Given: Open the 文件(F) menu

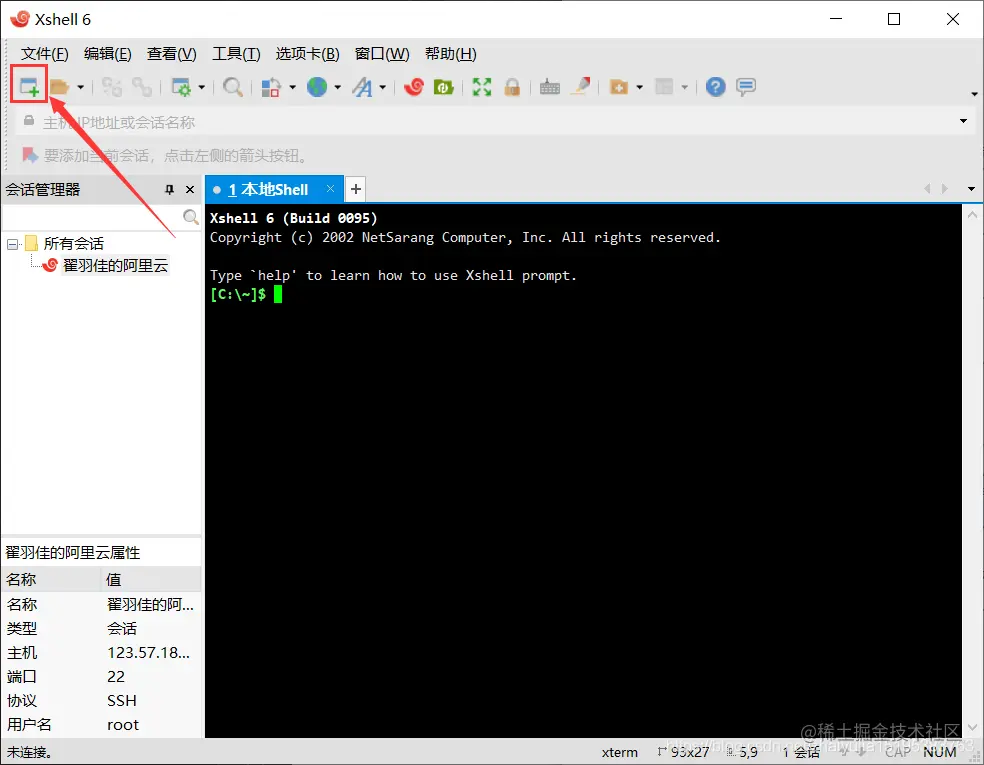Looking at the screenshot, I should click(x=45, y=54).
